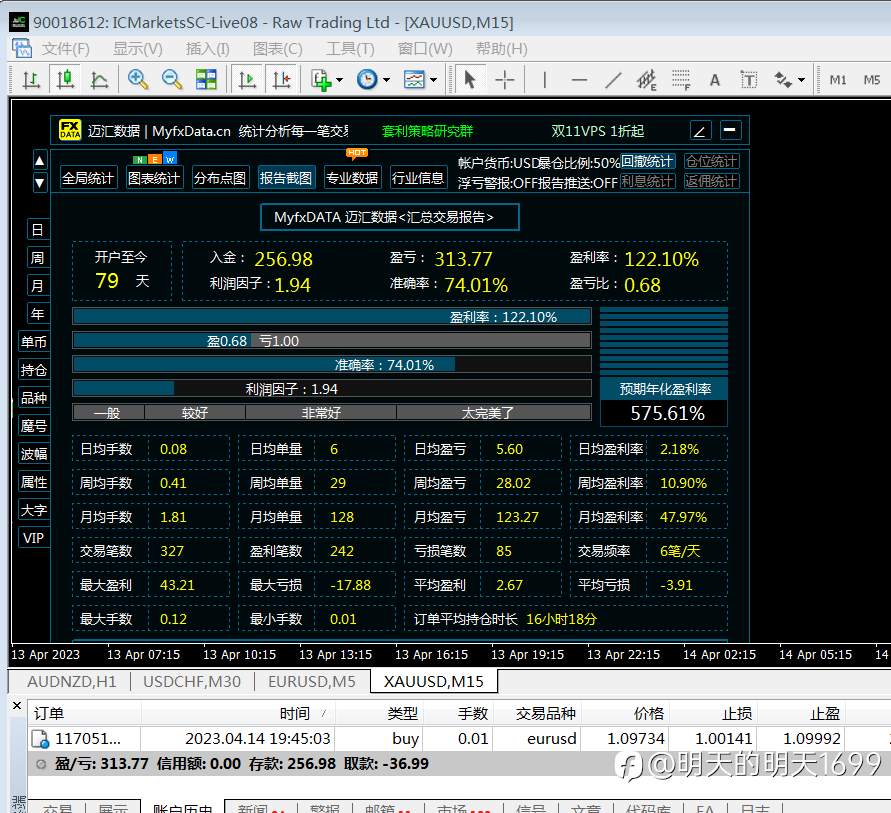Zoom in on the chart
Screen dimensions: 891x813
click(x=138, y=80)
